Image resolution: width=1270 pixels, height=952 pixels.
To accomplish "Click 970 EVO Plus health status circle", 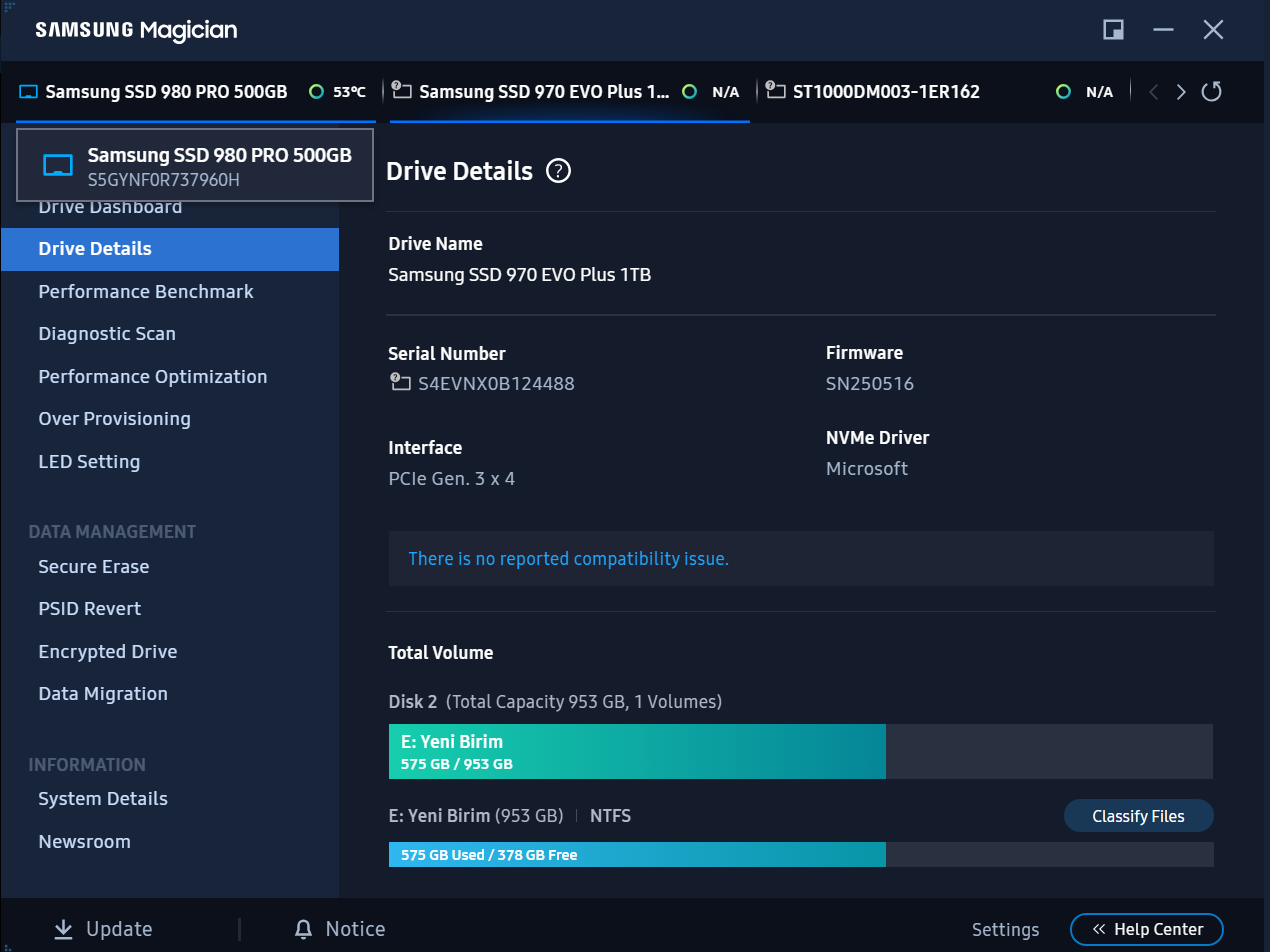I will (x=689, y=92).
